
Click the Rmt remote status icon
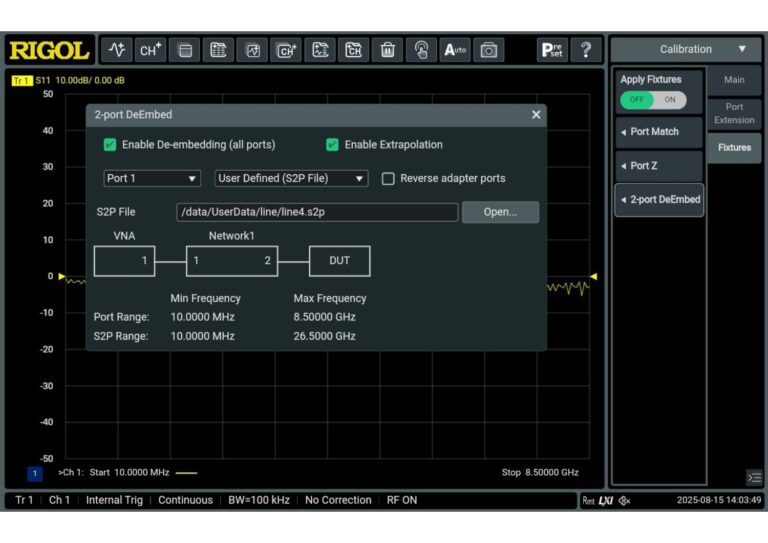(588, 500)
